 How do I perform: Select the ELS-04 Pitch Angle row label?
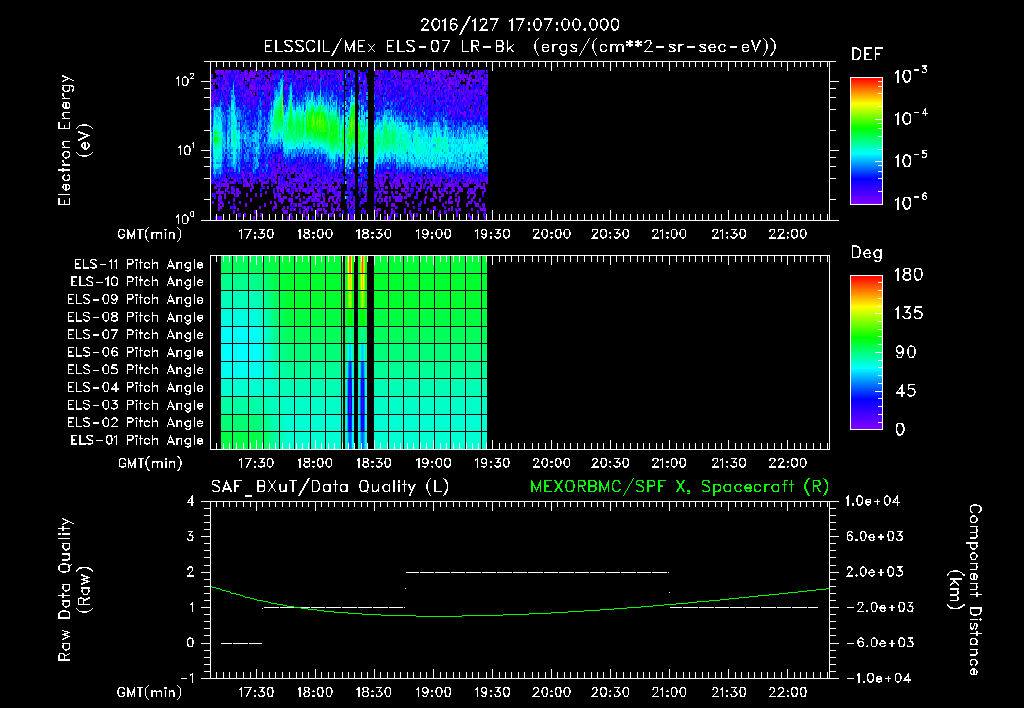(136, 387)
